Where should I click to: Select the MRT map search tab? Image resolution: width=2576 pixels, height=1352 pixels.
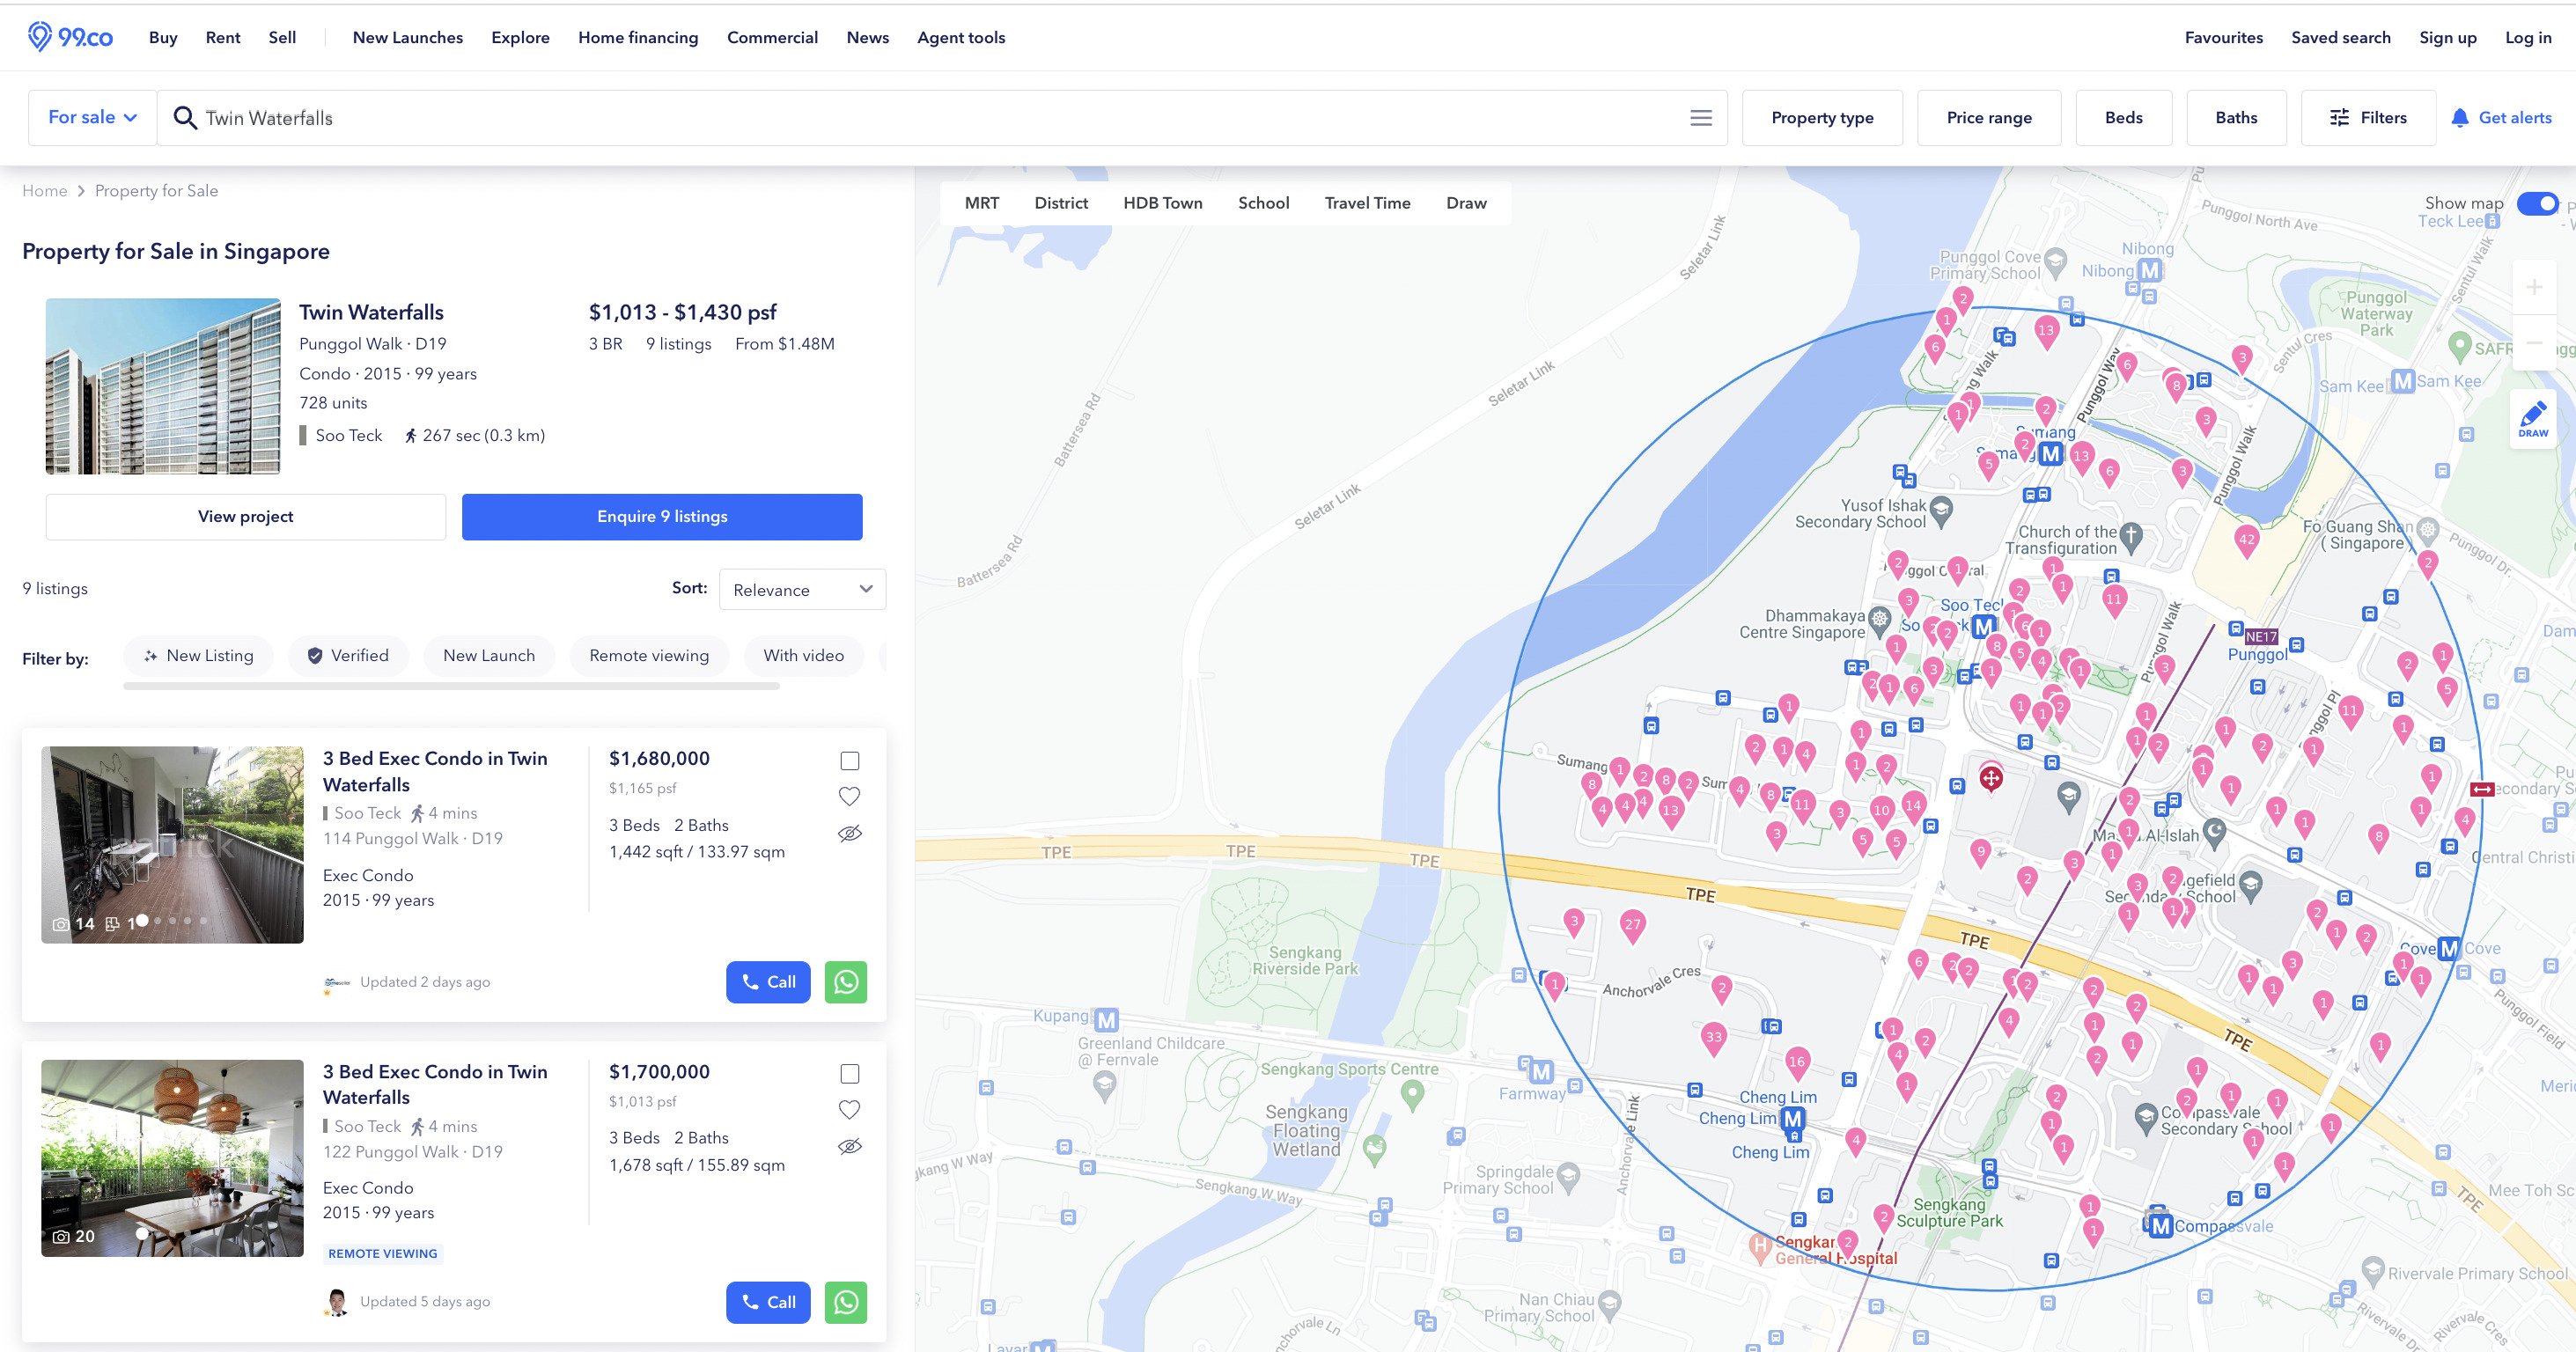[x=982, y=203]
